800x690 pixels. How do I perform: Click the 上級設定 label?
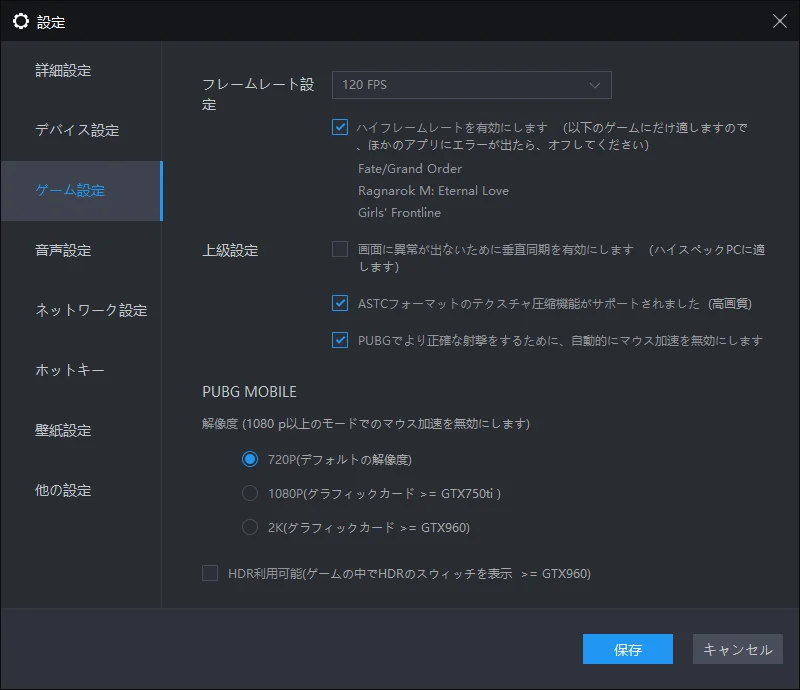[x=230, y=250]
